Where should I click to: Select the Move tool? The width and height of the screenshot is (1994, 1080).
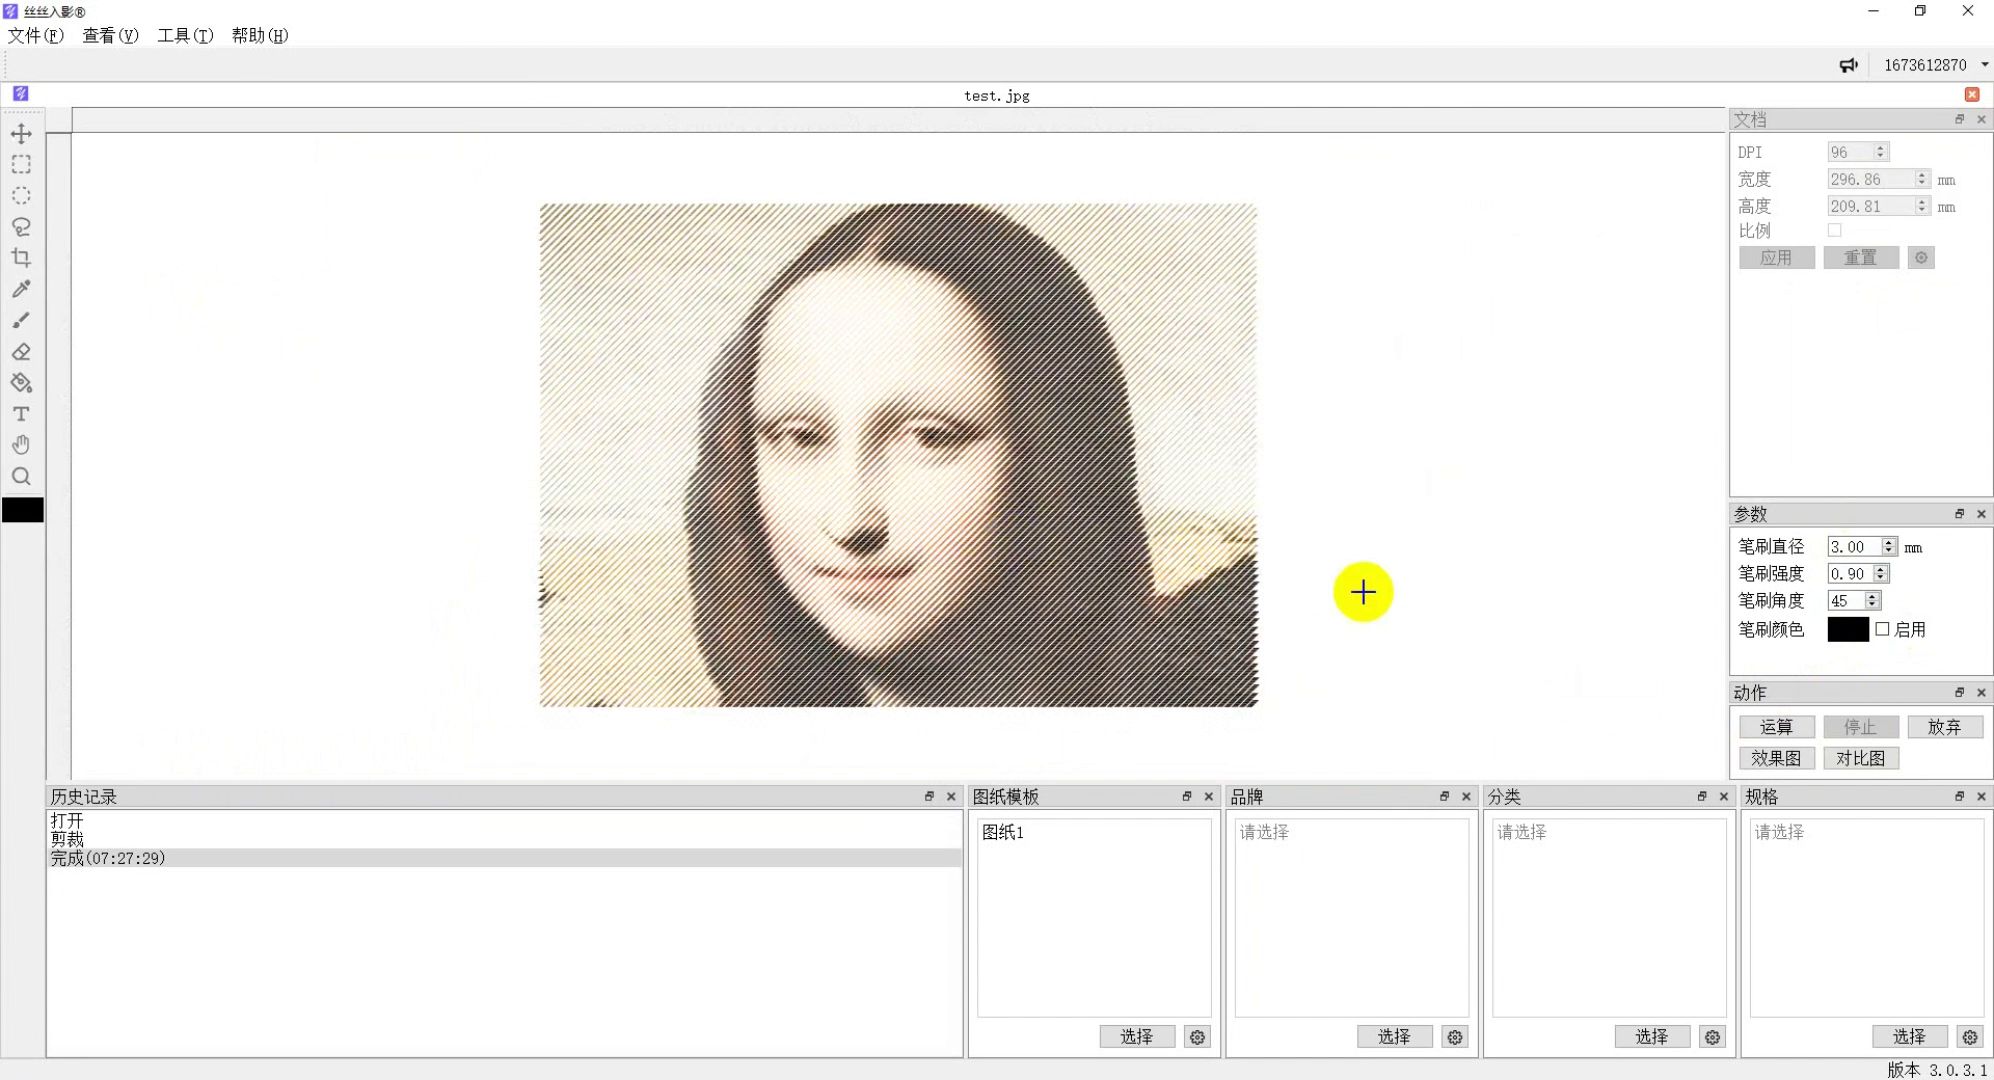20,133
